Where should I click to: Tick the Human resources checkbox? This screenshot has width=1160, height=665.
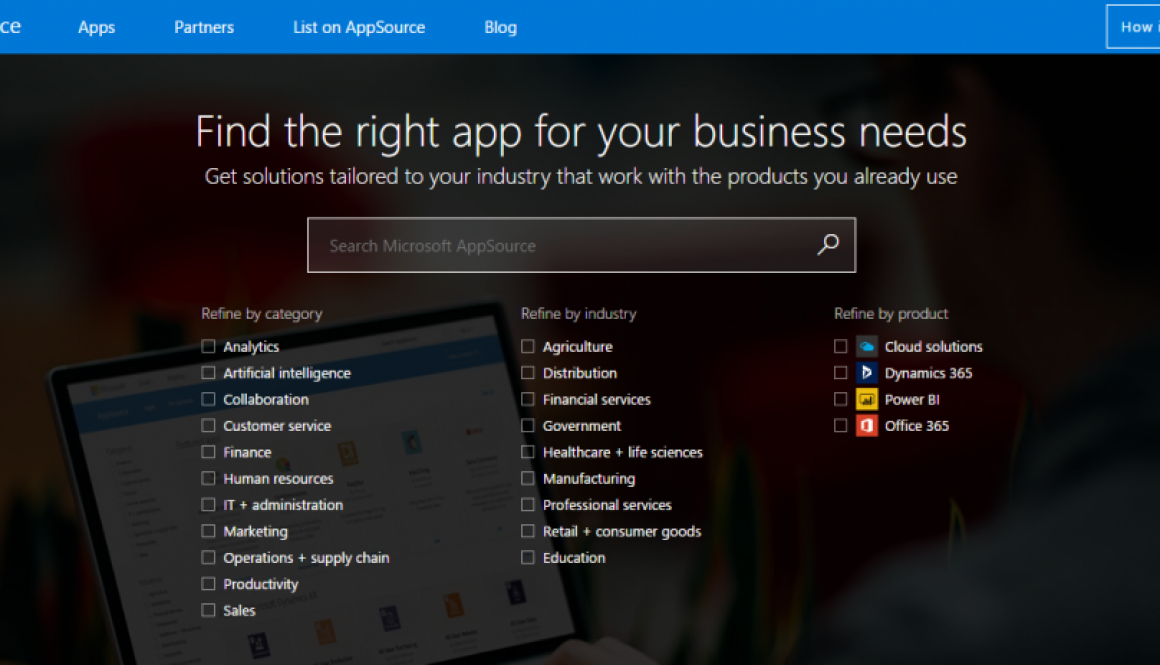click(209, 479)
